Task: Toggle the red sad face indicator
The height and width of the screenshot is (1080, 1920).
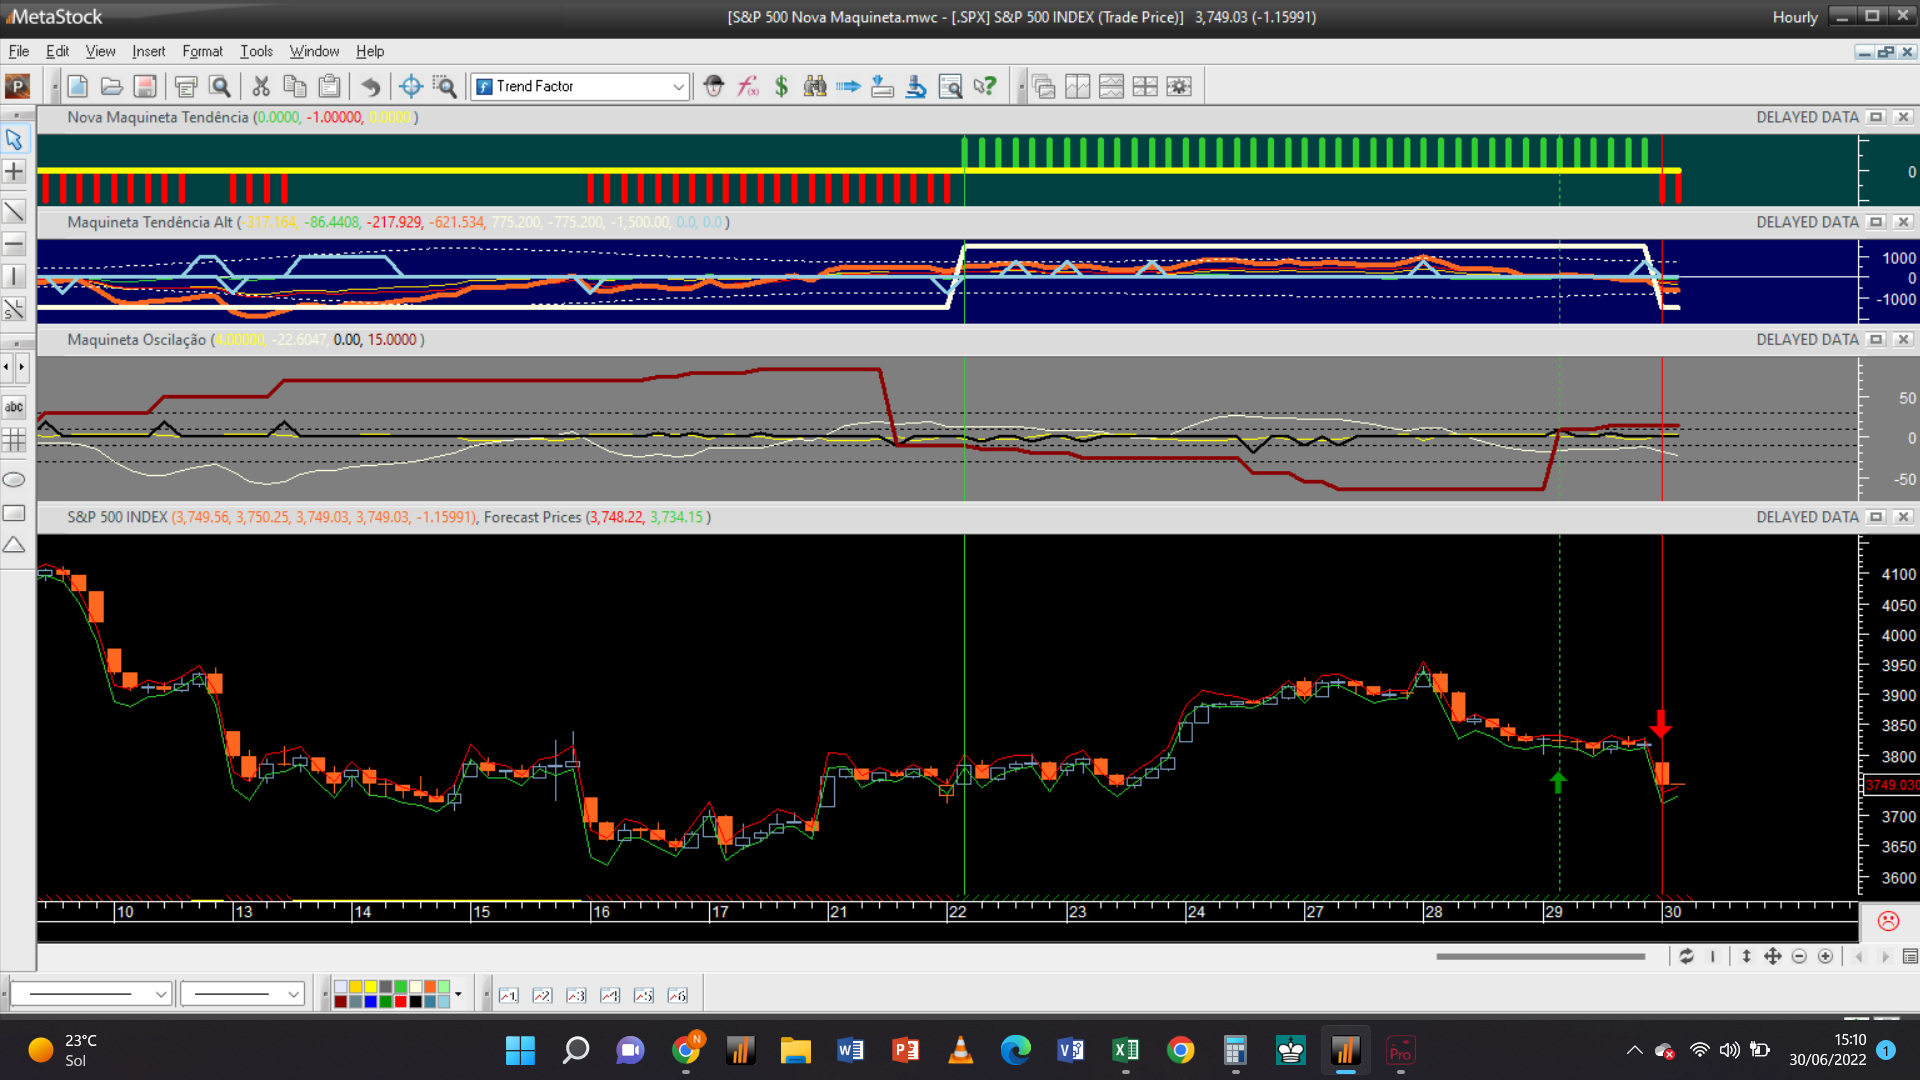Action: point(1888,921)
